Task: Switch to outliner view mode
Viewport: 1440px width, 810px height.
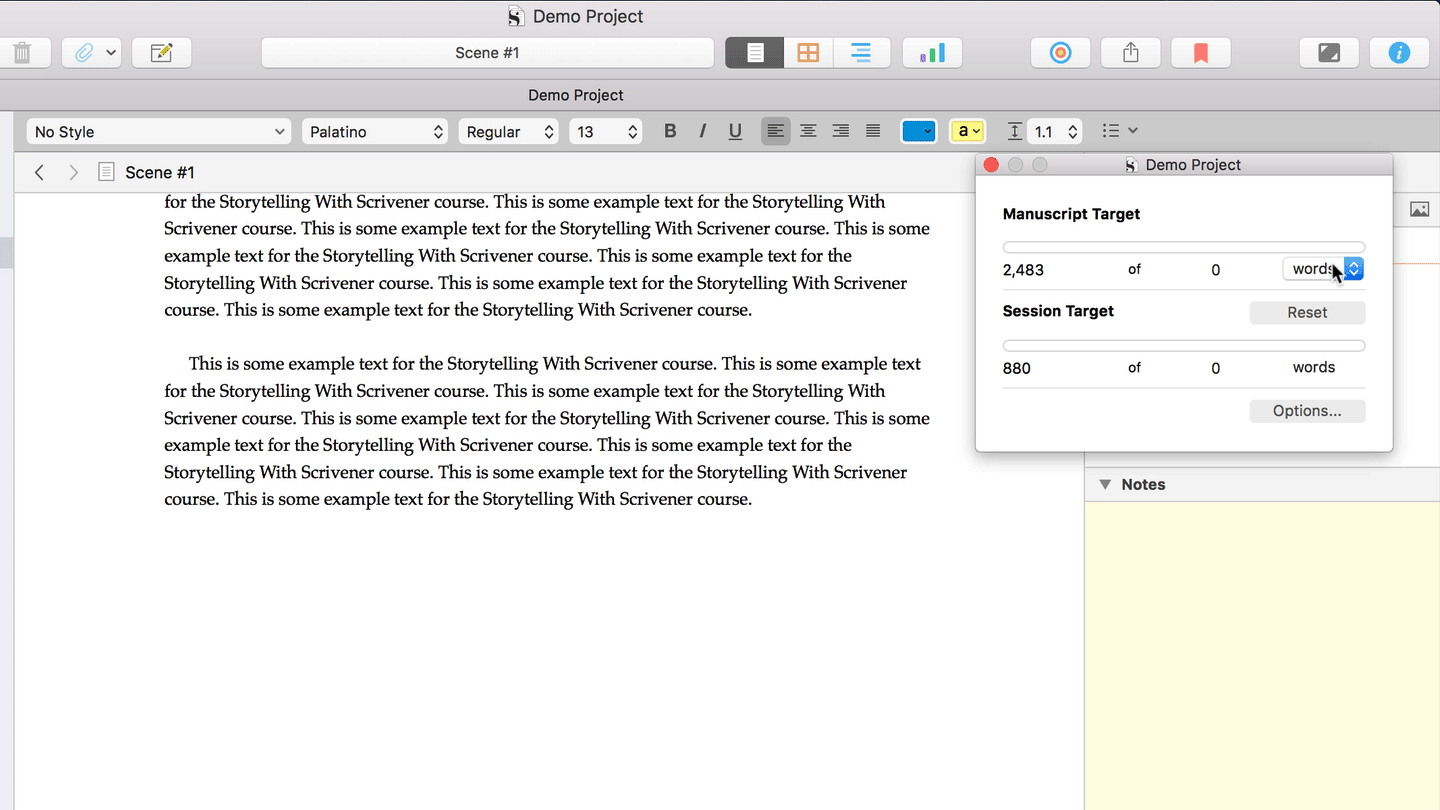Action: (861, 53)
